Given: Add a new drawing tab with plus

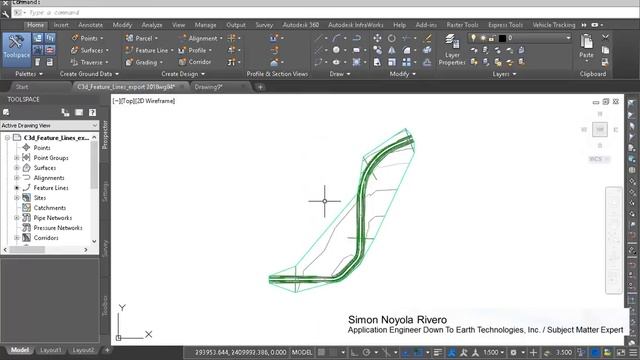Looking at the screenshot, I should (x=260, y=87).
